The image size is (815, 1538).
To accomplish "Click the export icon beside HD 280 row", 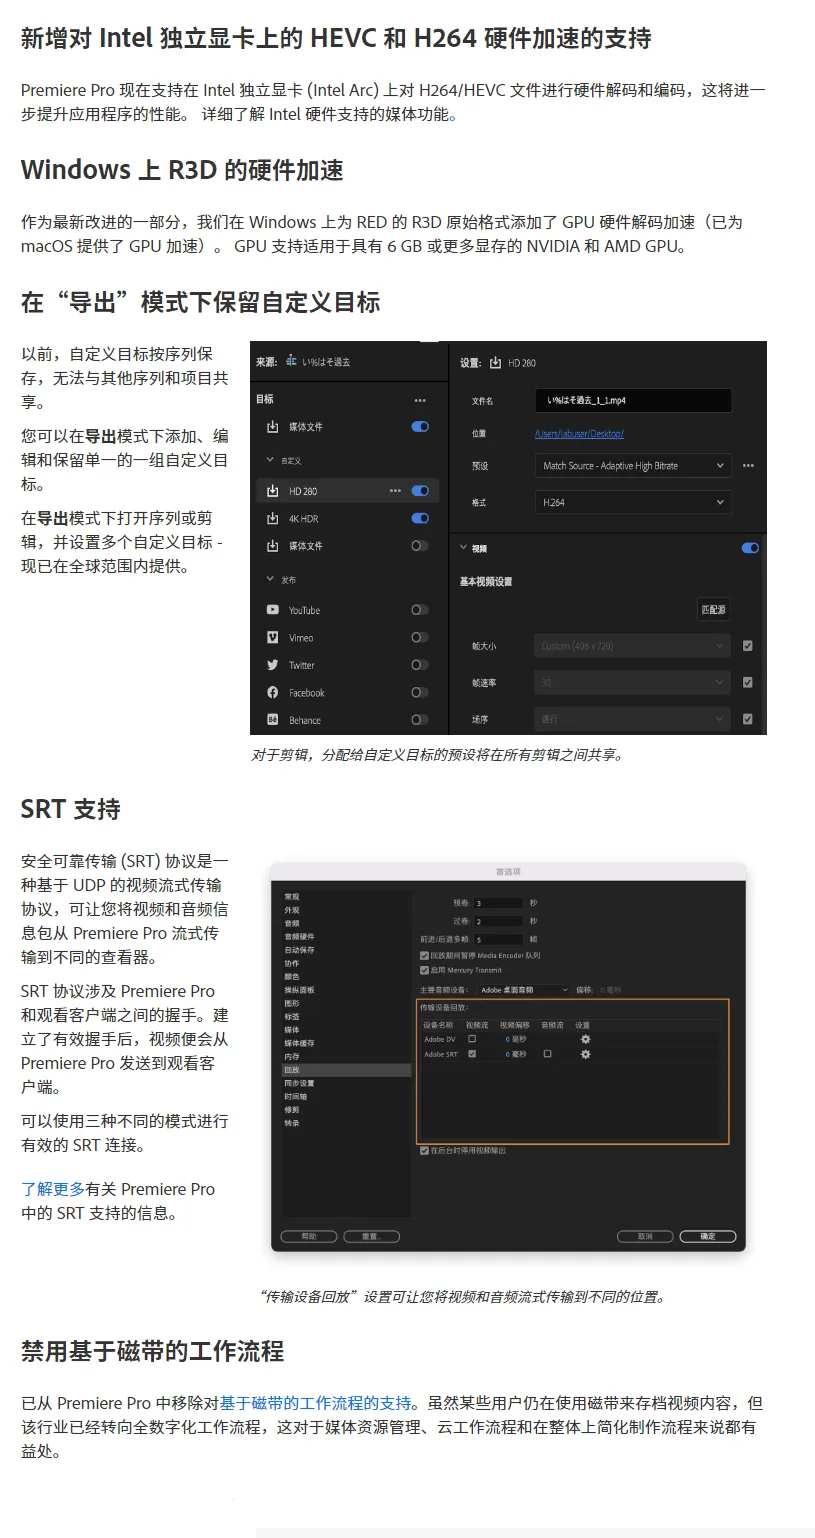I will pyautogui.click(x=272, y=491).
